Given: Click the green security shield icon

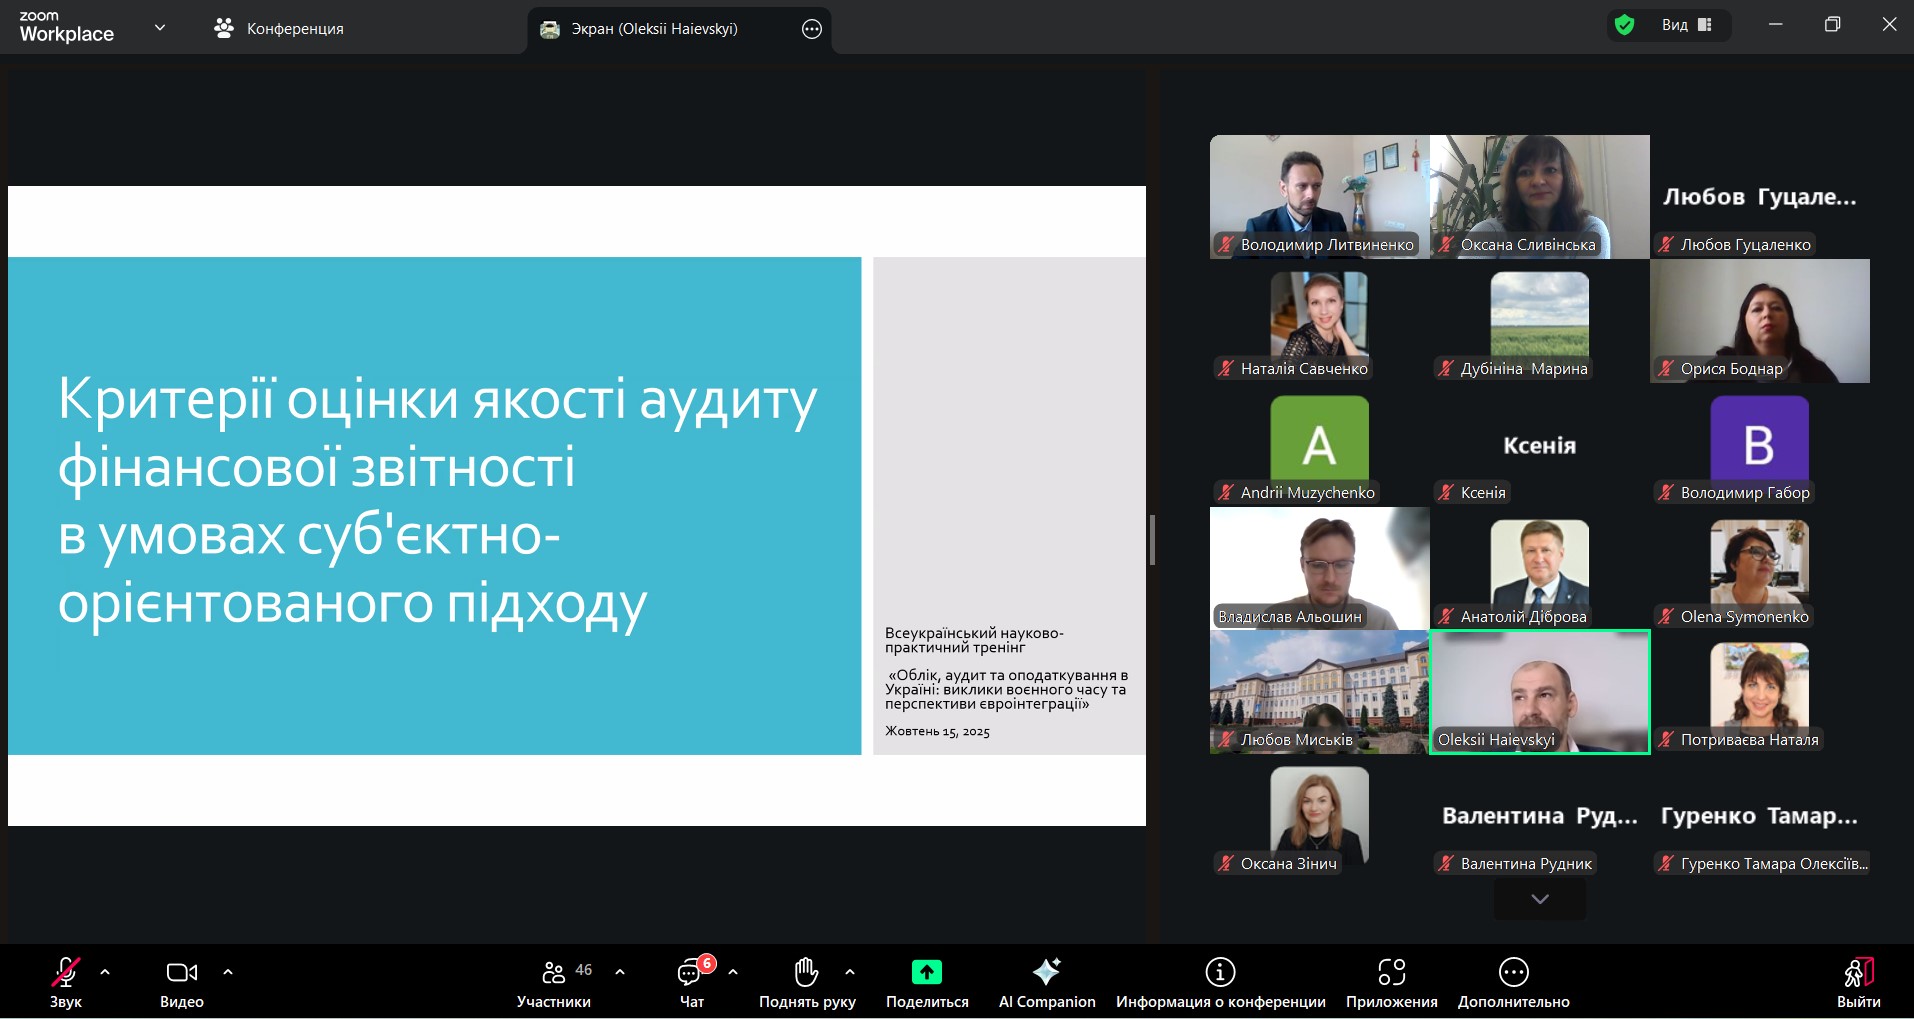Looking at the screenshot, I should point(1625,25).
